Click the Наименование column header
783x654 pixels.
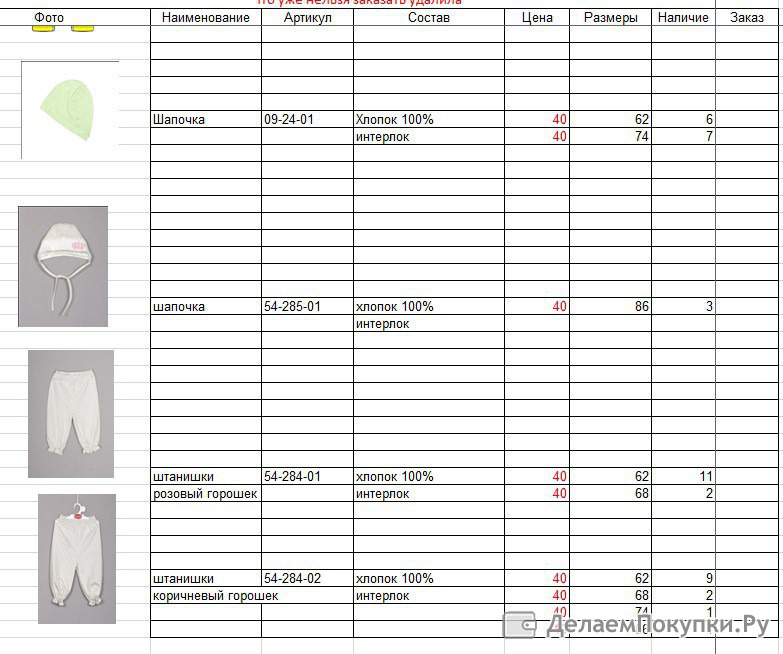206,17
